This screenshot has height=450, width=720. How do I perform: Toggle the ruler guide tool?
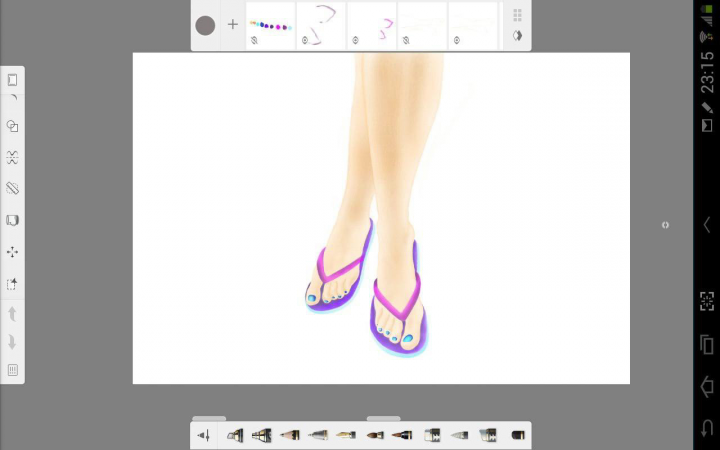12,188
